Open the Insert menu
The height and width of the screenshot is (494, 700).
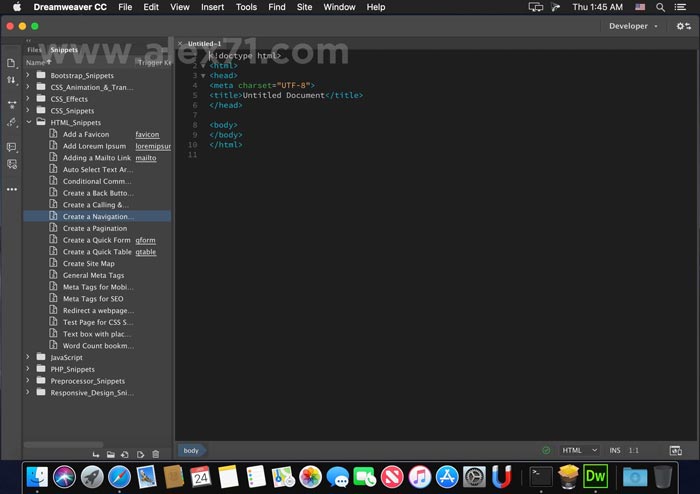point(212,7)
